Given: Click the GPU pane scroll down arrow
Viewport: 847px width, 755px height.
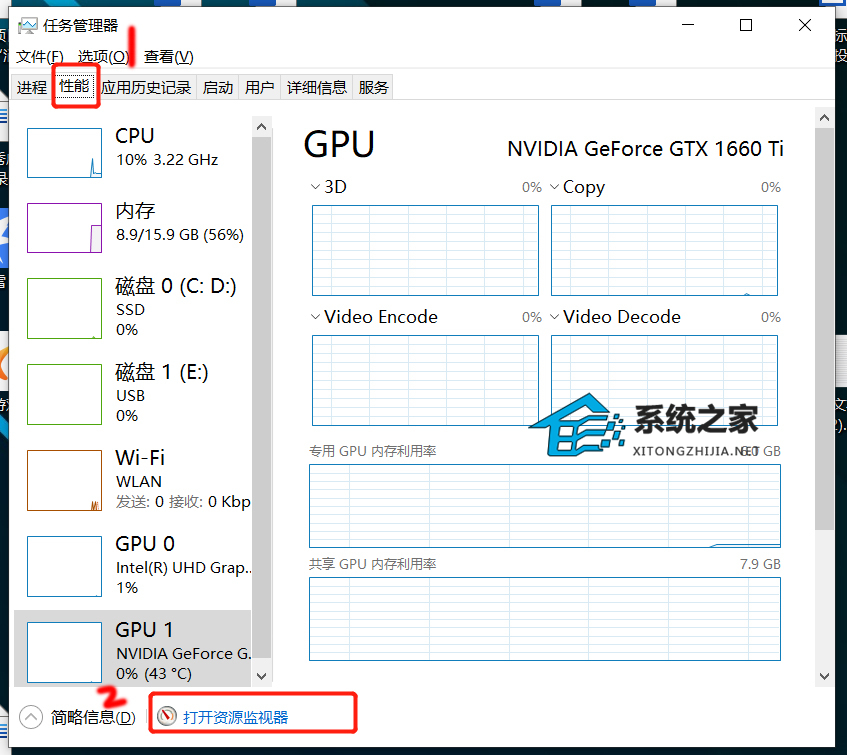Looking at the screenshot, I should (x=824, y=676).
